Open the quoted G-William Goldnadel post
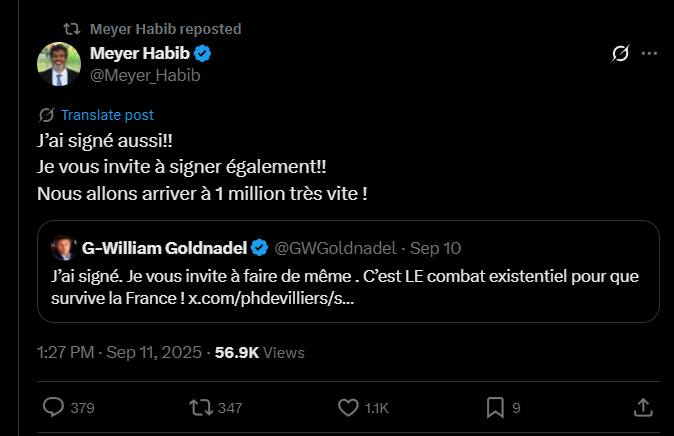The height and width of the screenshot is (436, 674). point(400,285)
